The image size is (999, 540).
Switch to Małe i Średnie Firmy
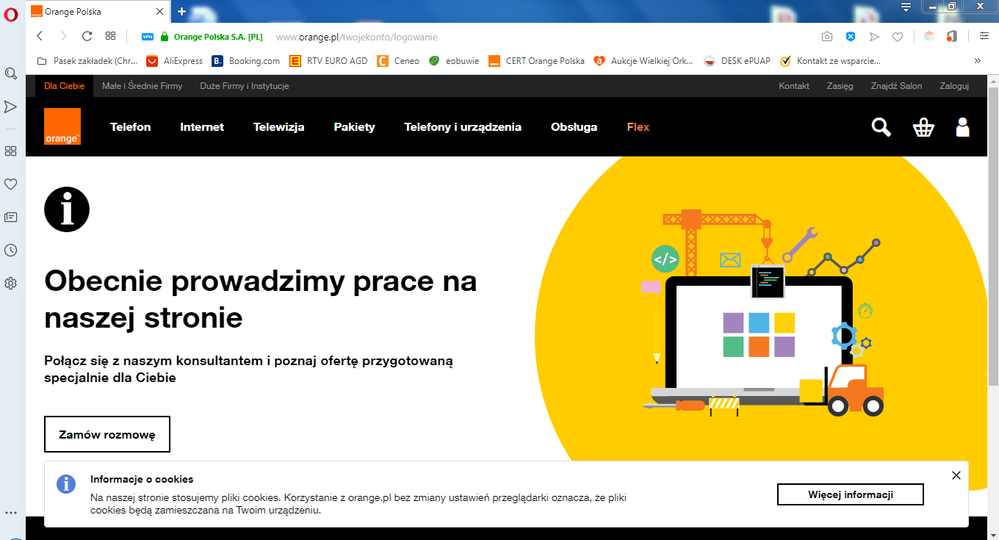coord(142,86)
